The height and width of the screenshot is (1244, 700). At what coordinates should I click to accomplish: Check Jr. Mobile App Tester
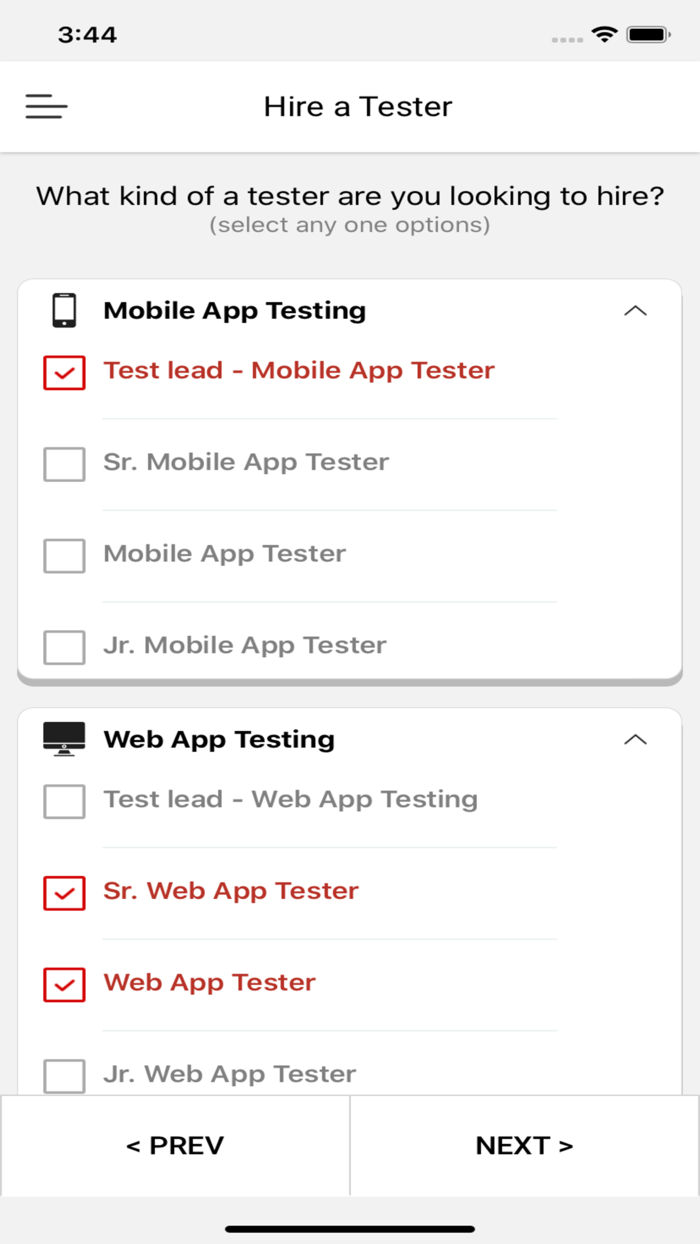click(x=64, y=647)
